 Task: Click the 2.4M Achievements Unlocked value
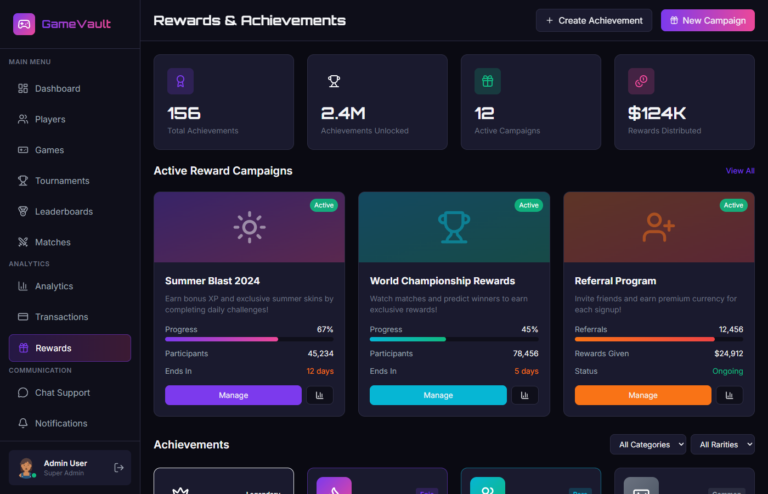tap(343, 114)
